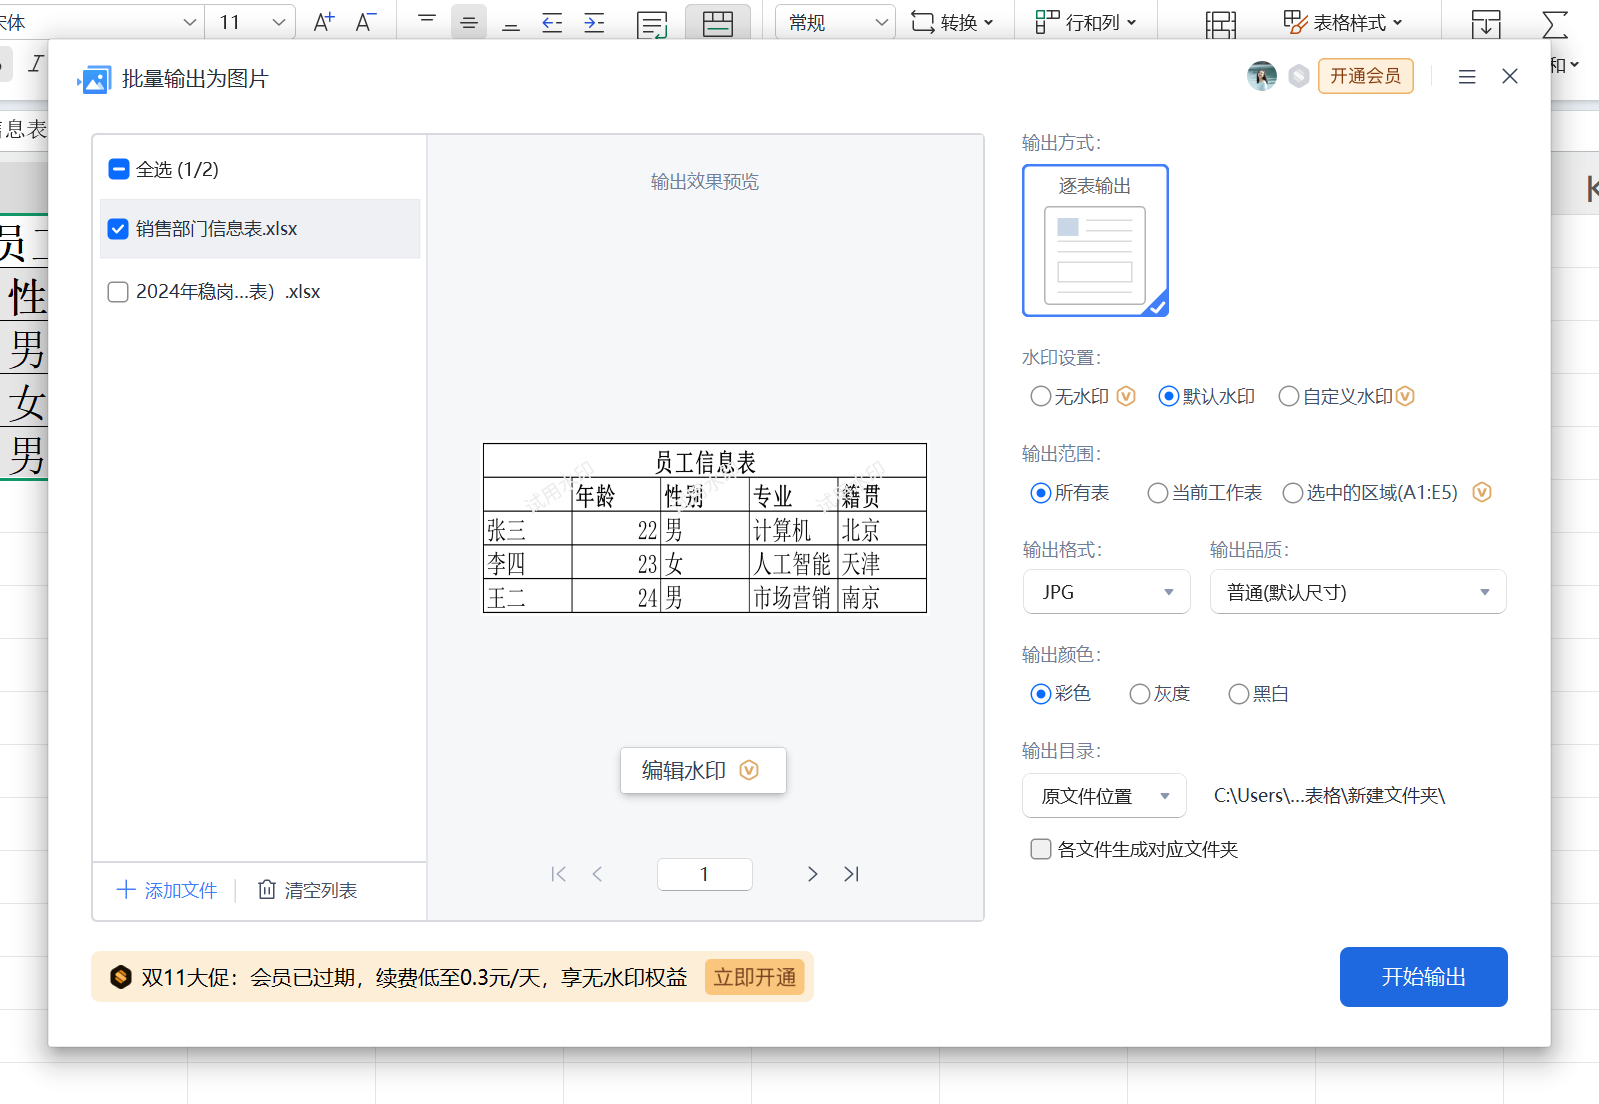The image size is (1599, 1104).
Task: Select 当前工作表 current sheet range
Action: pos(1158,493)
